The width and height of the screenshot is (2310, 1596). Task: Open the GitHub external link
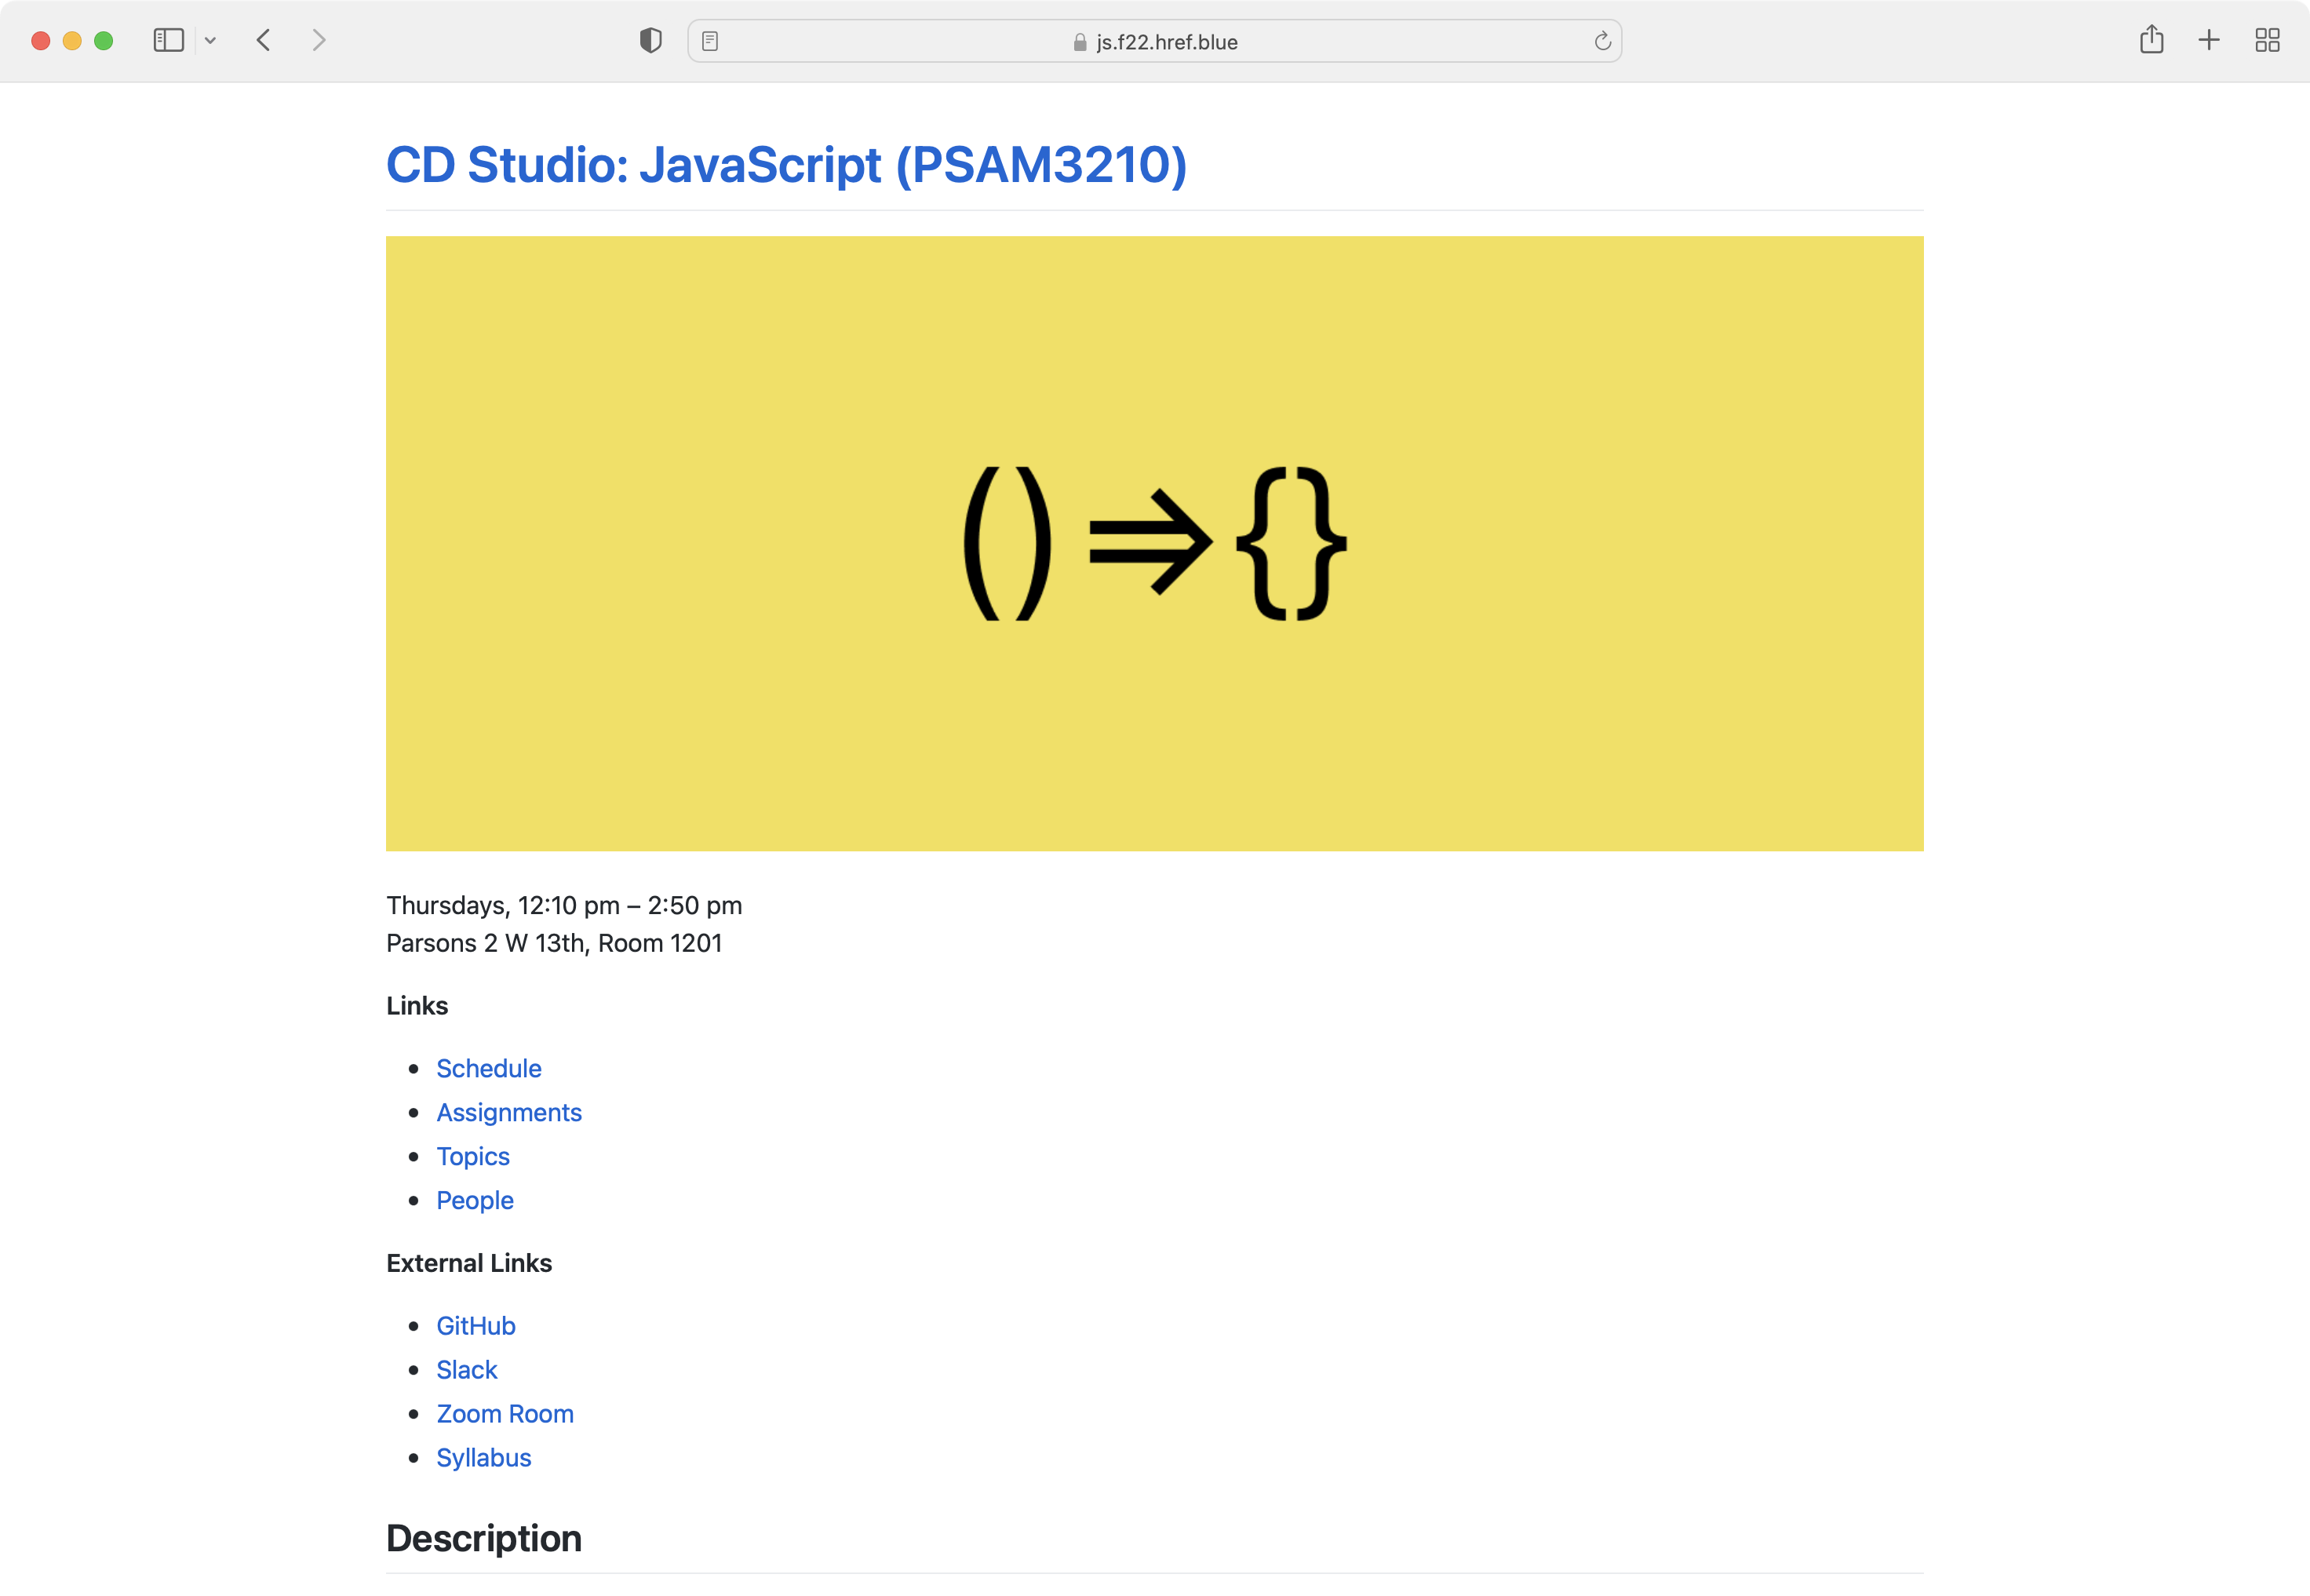tap(475, 1326)
